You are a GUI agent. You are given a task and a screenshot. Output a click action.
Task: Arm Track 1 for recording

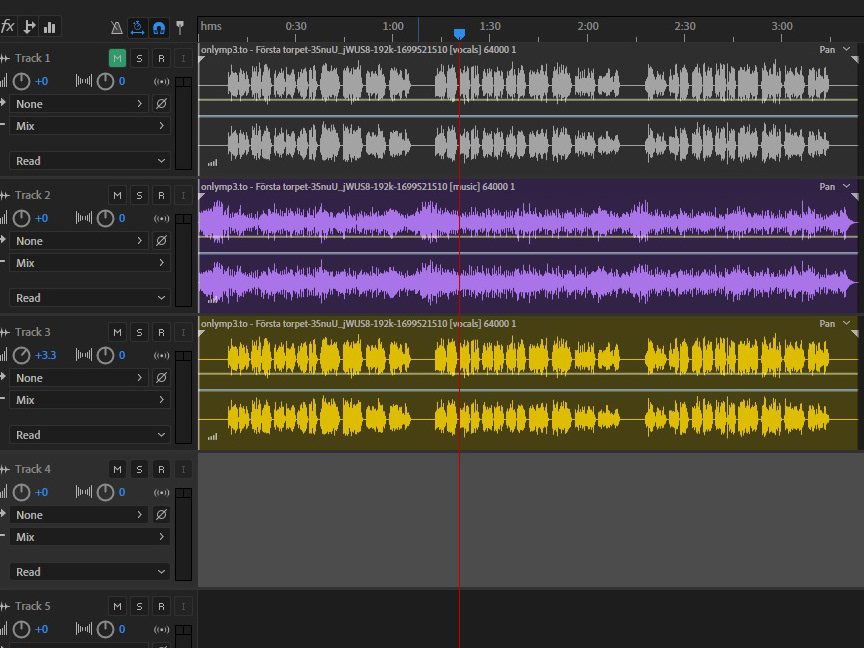pyautogui.click(x=161, y=58)
